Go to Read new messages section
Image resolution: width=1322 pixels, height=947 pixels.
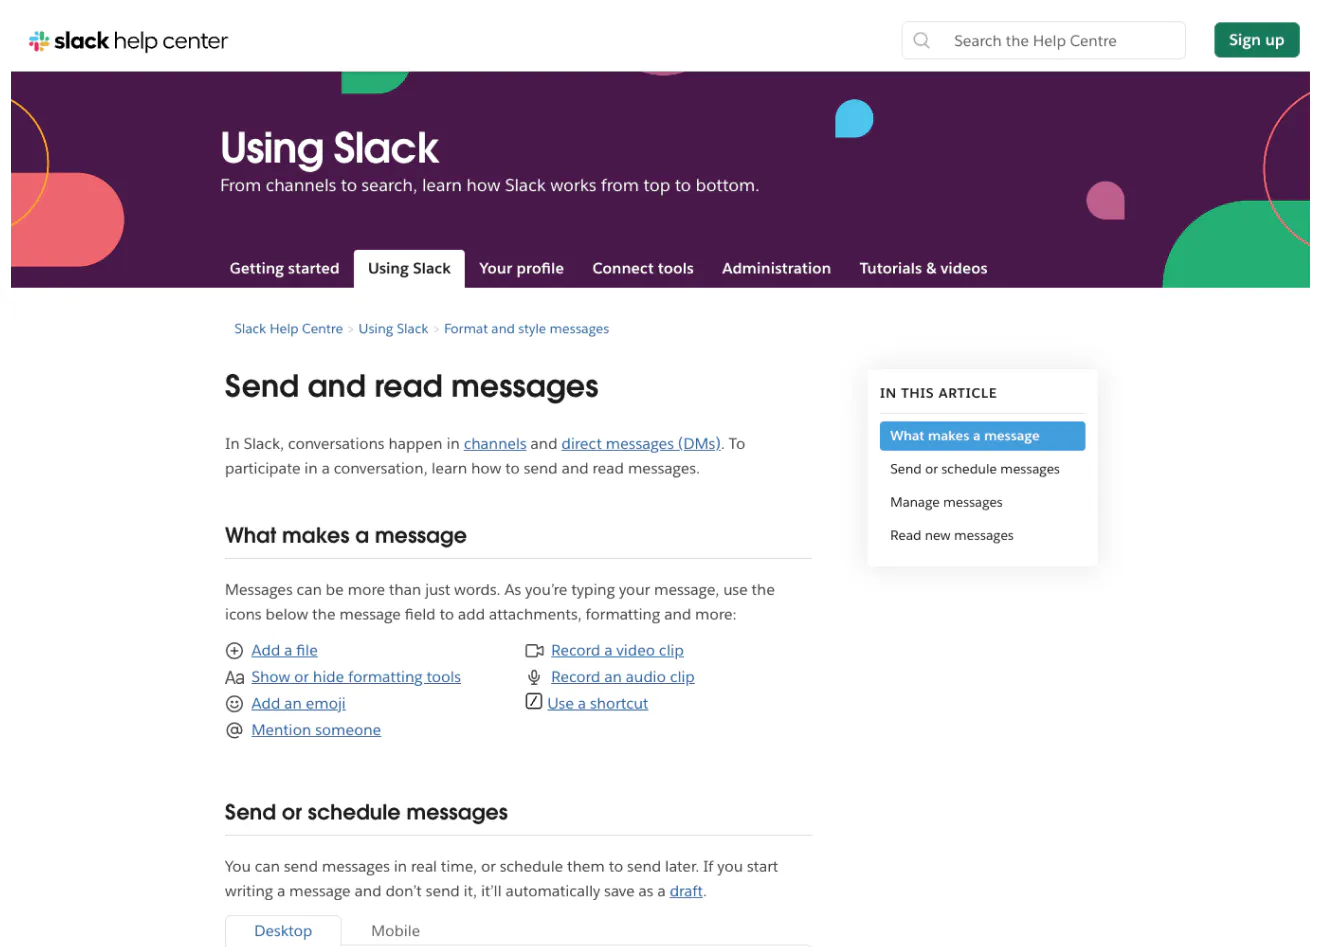tap(951, 536)
